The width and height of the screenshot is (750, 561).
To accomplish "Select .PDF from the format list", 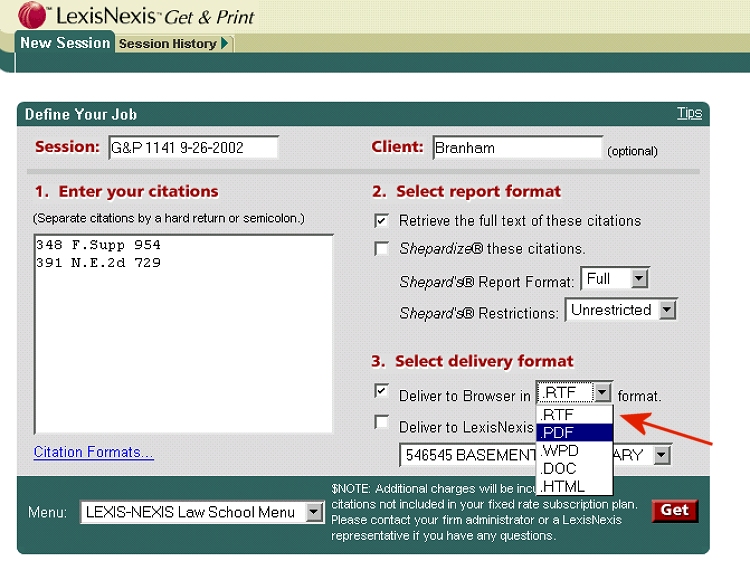I will (x=574, y=432).
